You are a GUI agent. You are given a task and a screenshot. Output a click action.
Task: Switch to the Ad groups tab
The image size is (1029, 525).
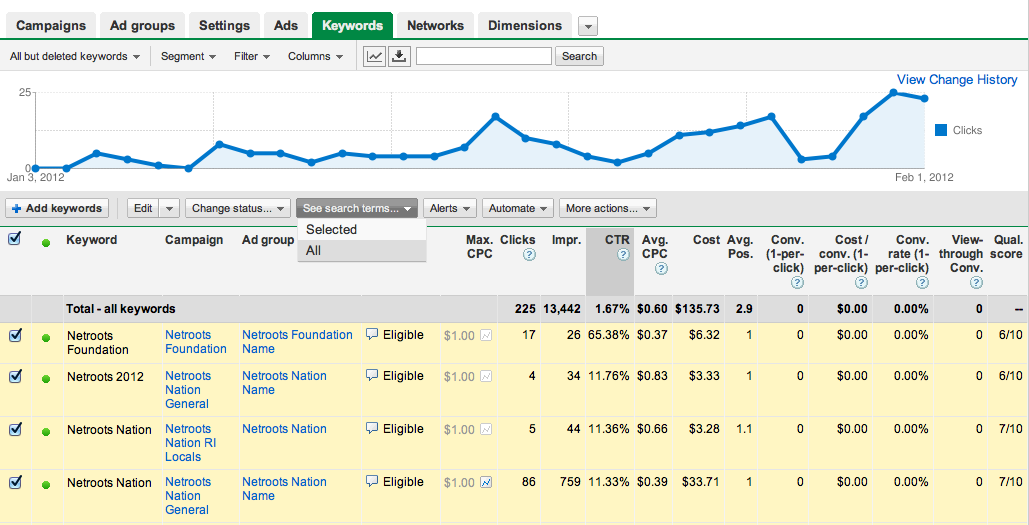(x=142, y=26)
